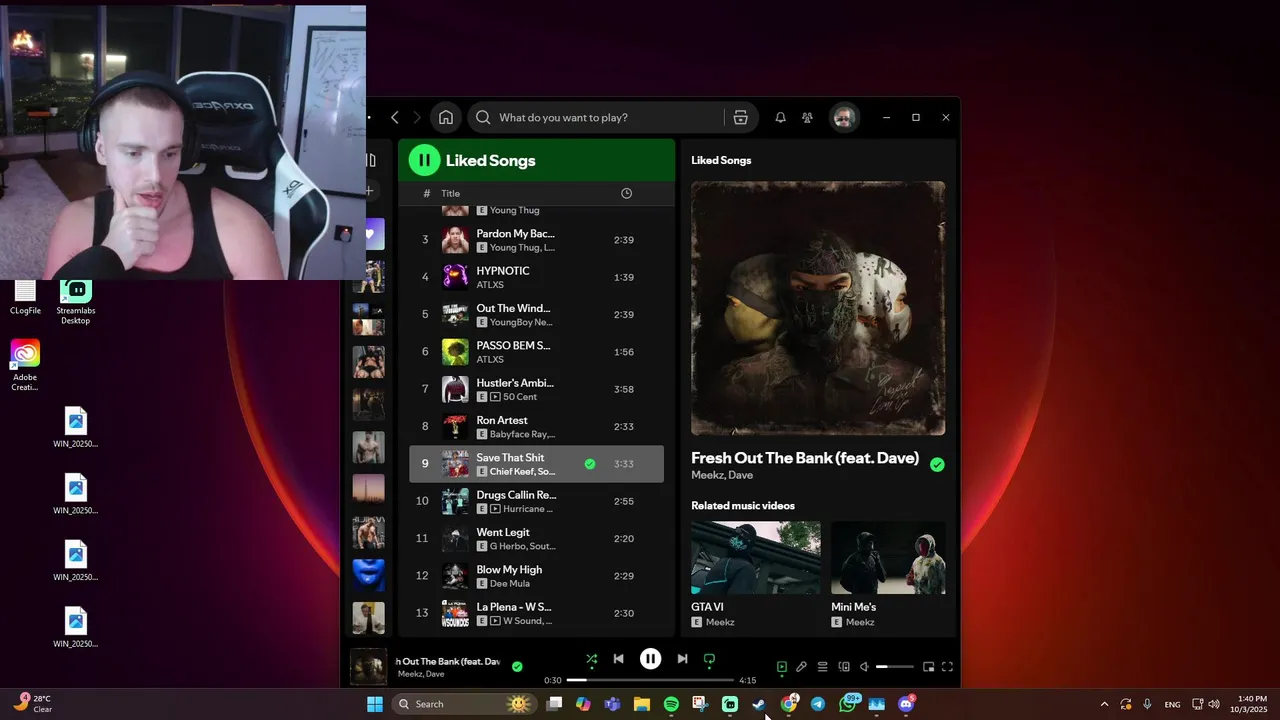Viewport: 1280px width, 720px height.
Task: Select the Pardon My Bac... song row
Action: (536, 240)
